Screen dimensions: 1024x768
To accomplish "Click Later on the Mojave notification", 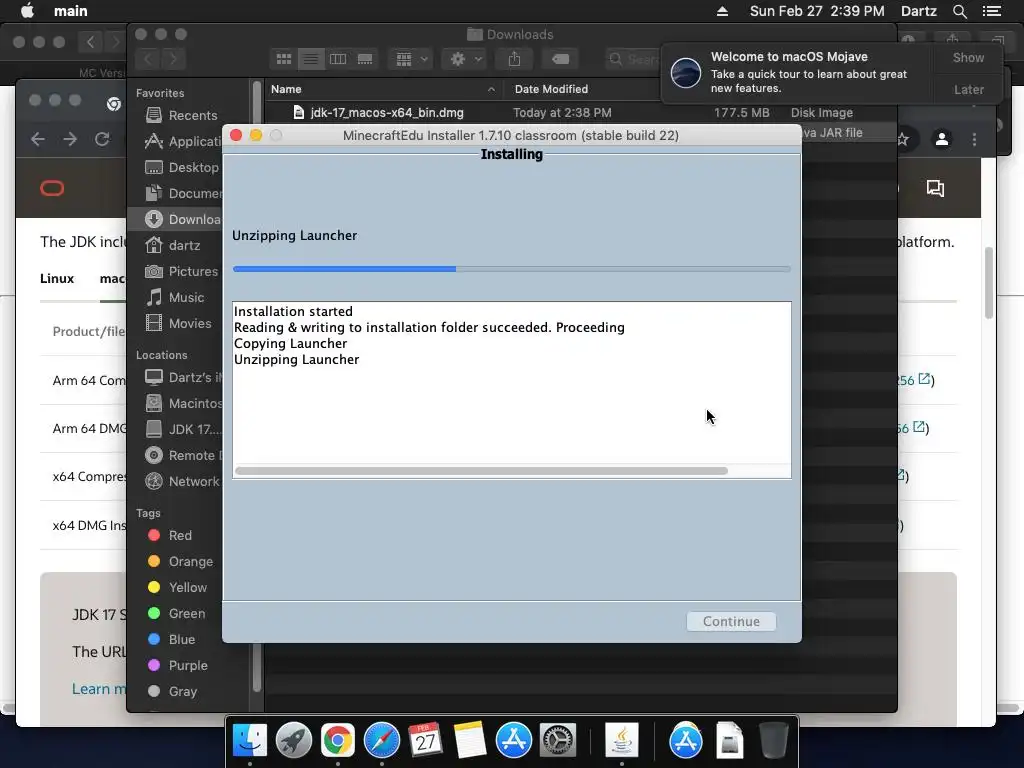I will click(968, 89).
